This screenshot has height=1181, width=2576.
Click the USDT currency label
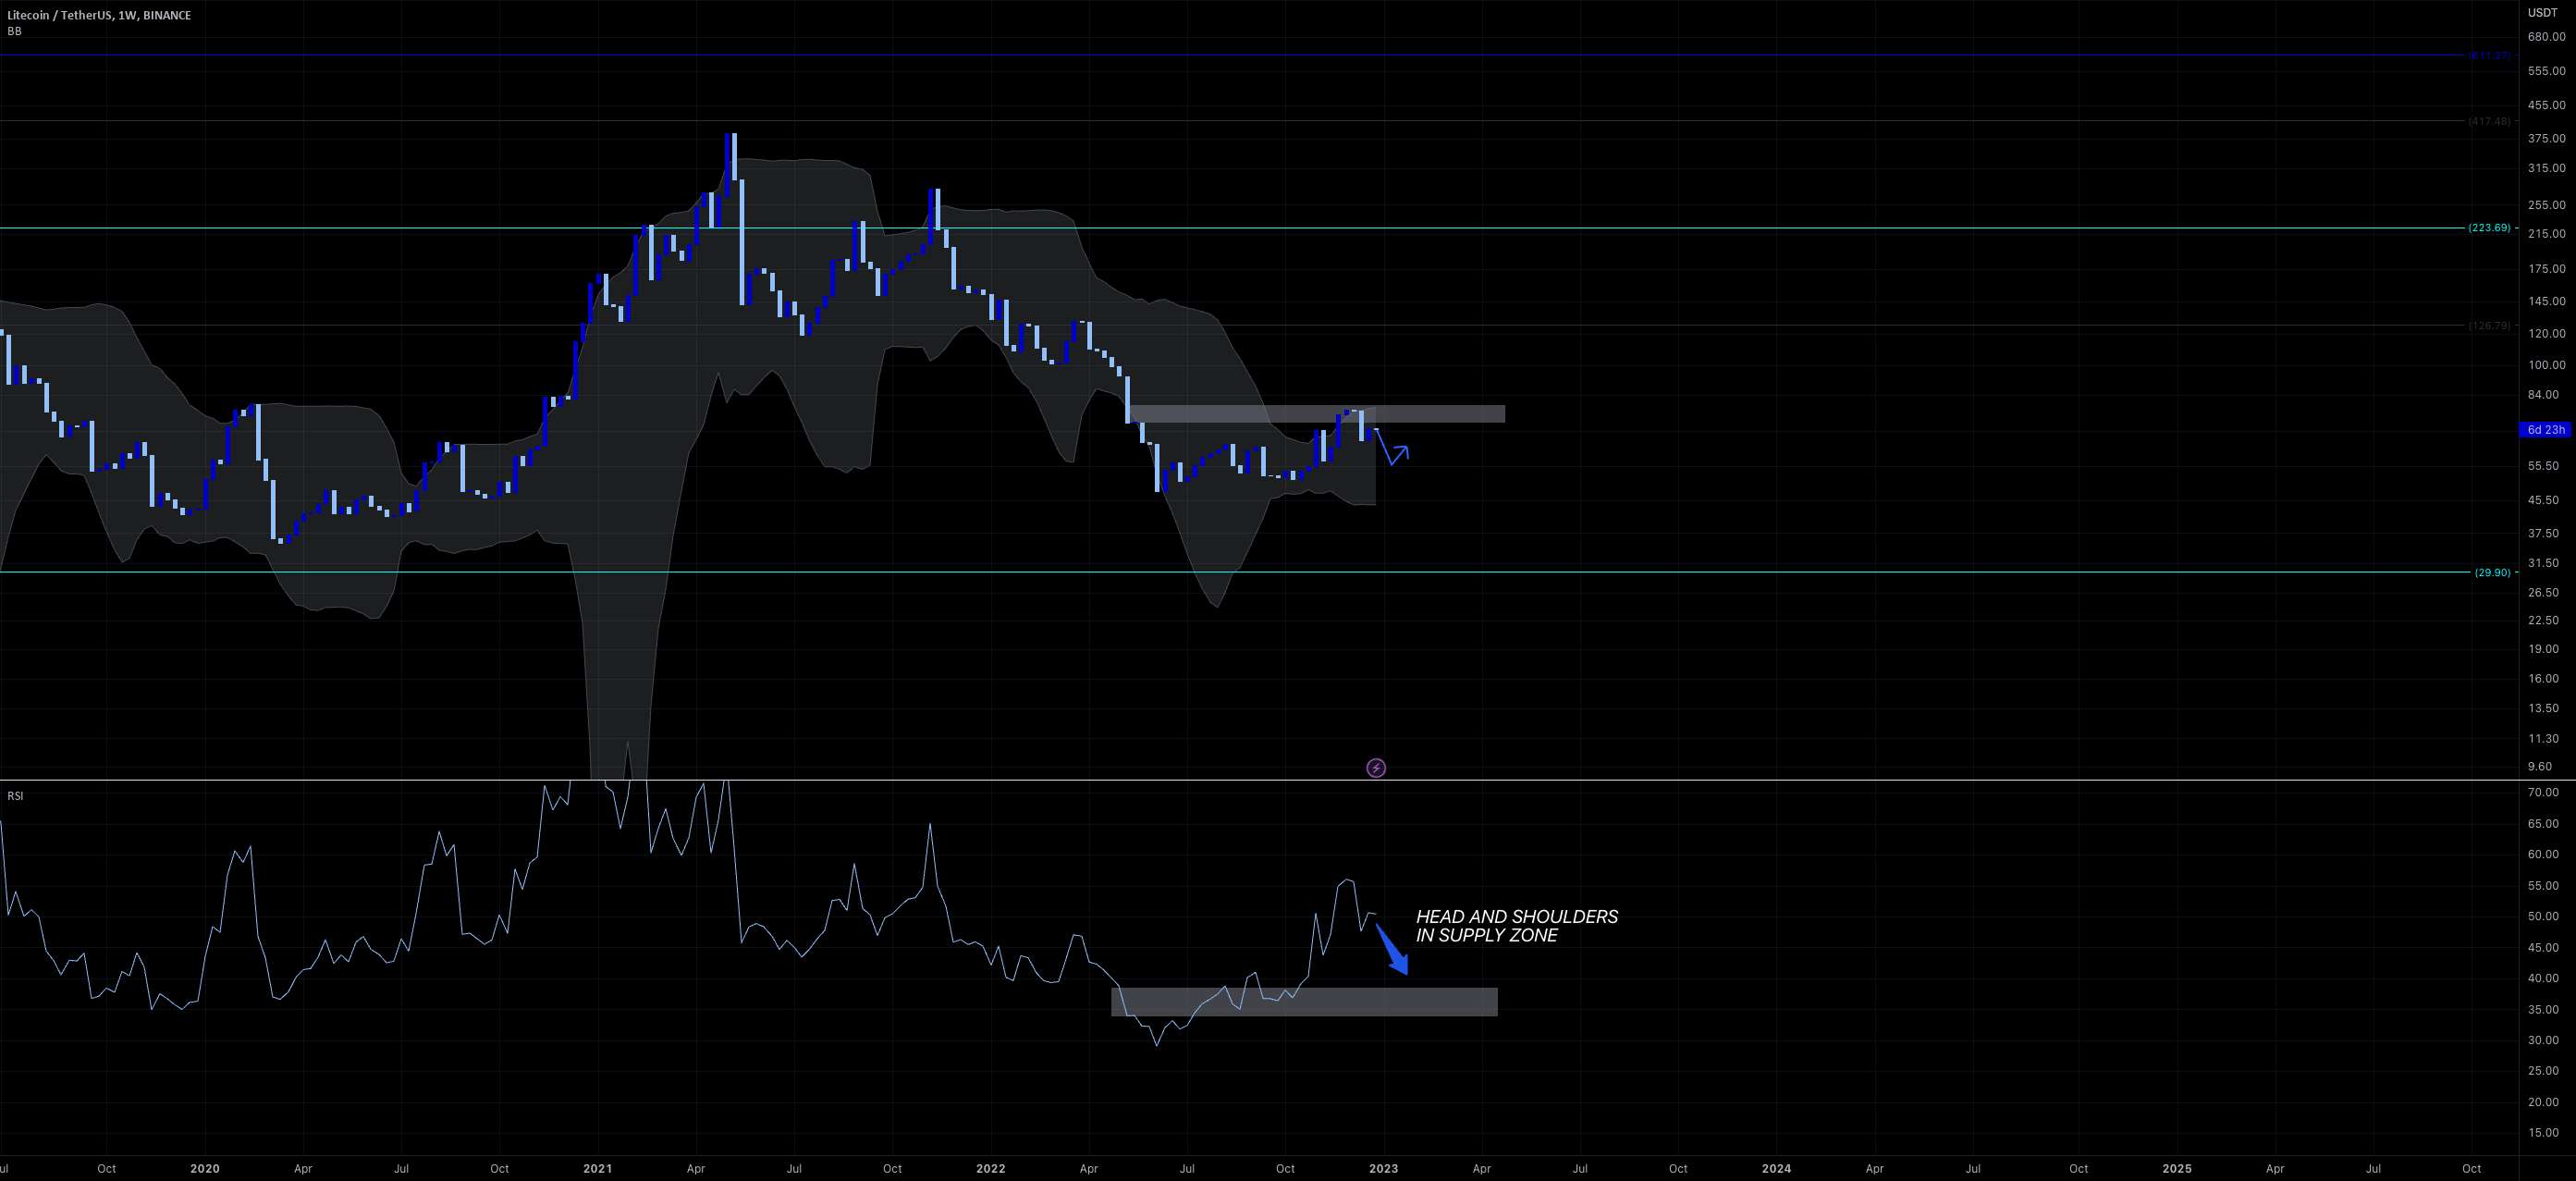(x=2544, y=13)
